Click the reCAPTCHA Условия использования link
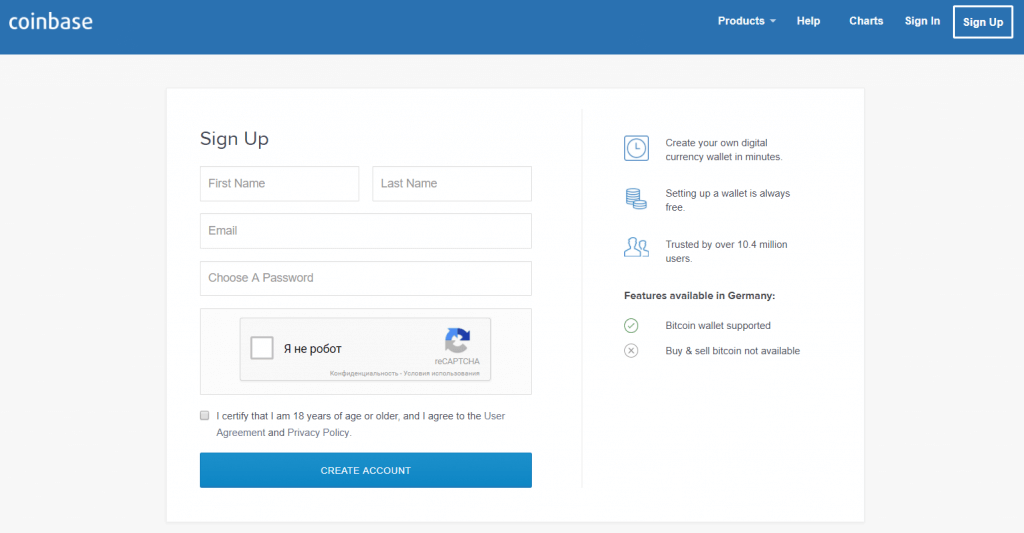 [x=441, y=374]
